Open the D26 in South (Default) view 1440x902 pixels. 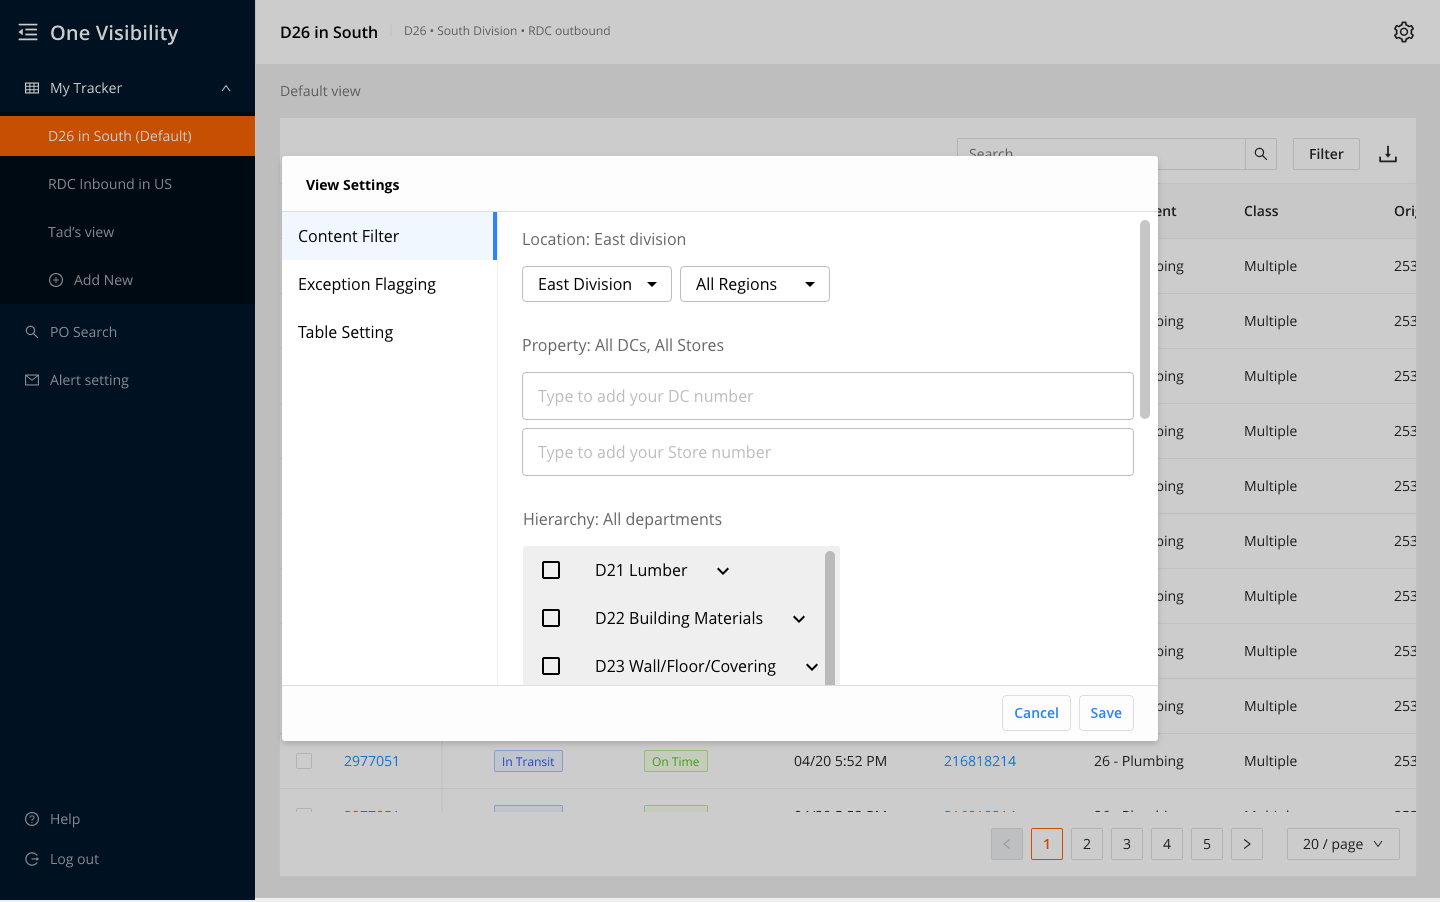pyautogui.click(x=127, y=136)
